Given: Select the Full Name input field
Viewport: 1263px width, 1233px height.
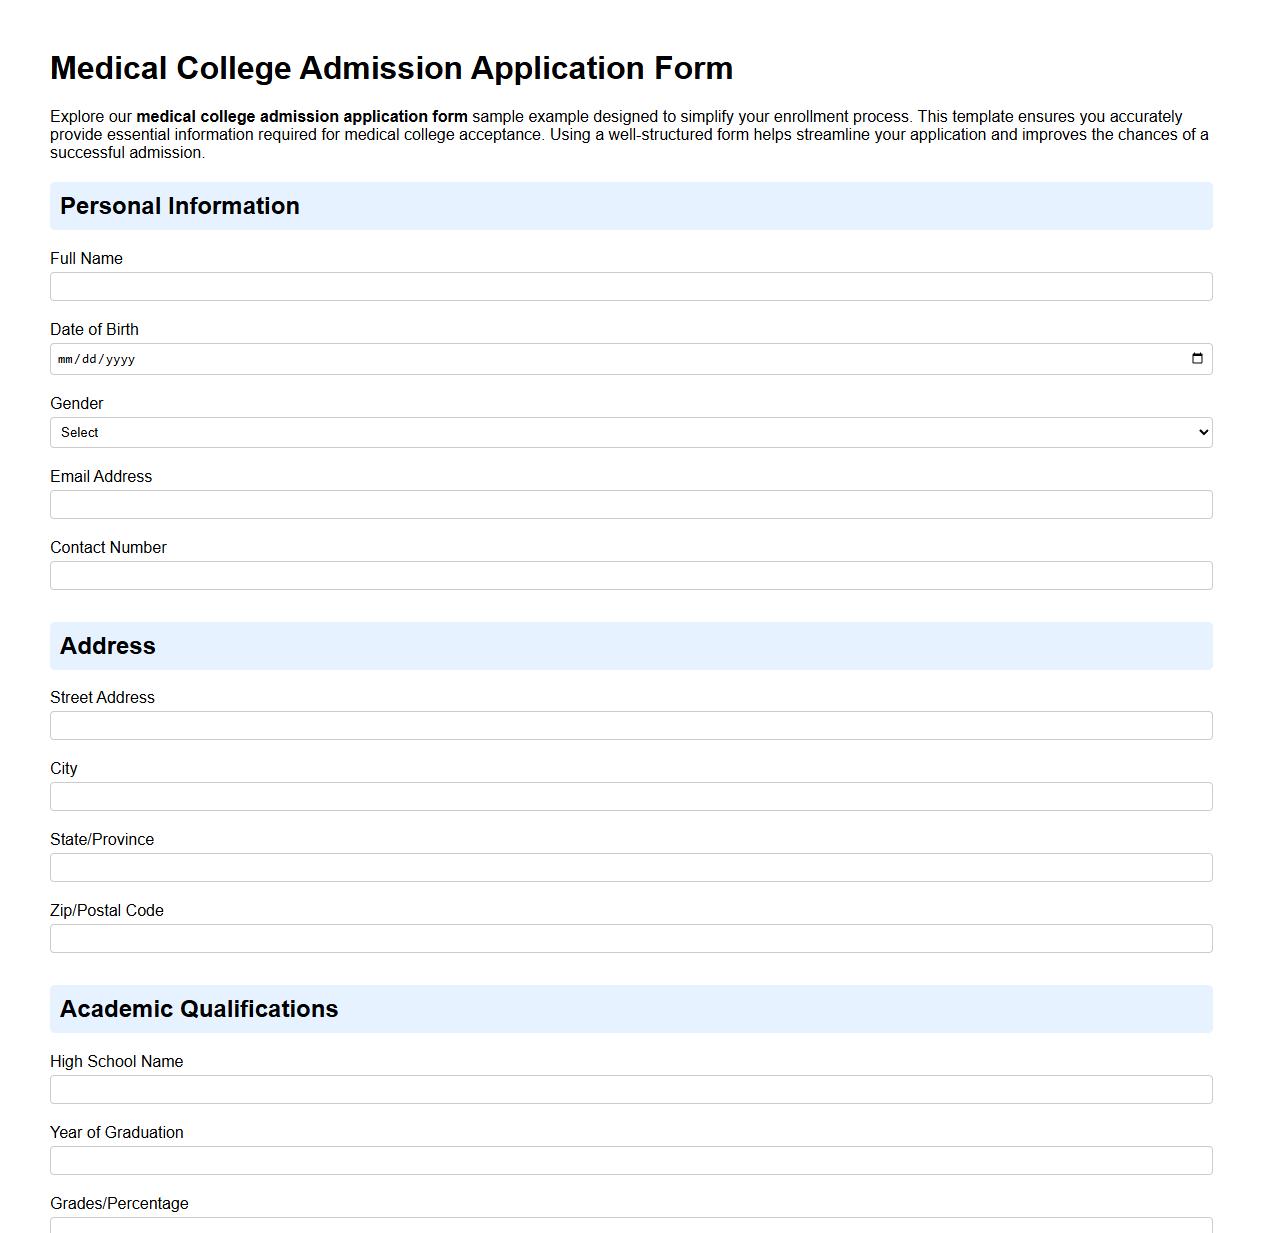Looking at the screenshot, I should tap(630, 287).
